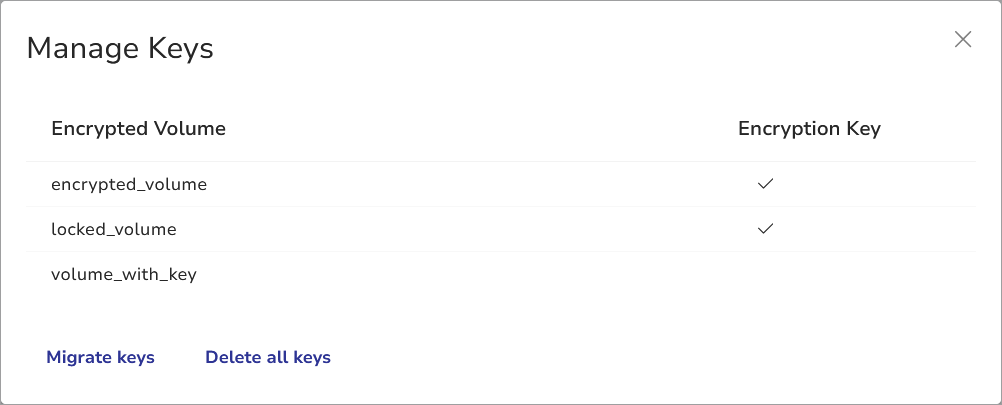Click the locked_volume encryption key checkmark
Image resolution: width=1002 pixels, height=405 pixels.
766,229
